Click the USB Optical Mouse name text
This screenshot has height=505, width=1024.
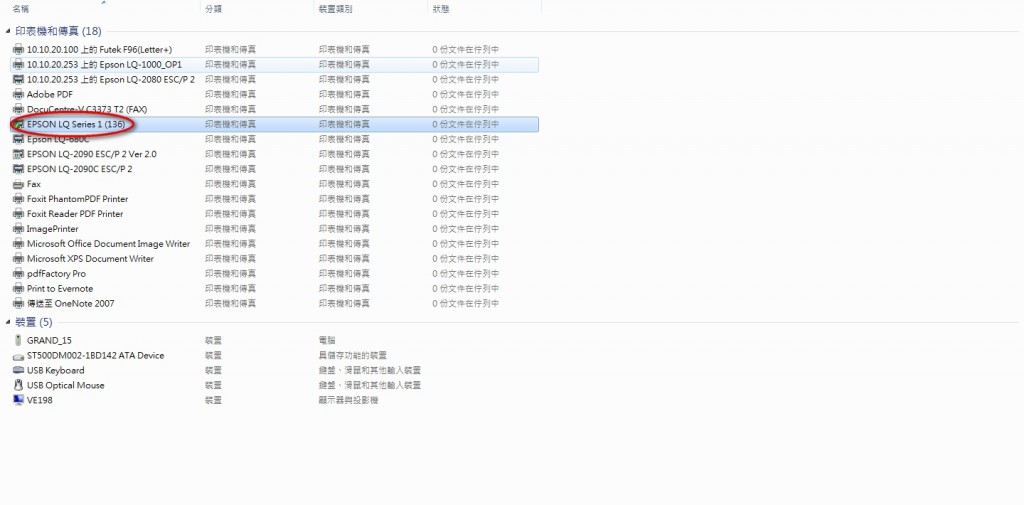pos(65,385)
